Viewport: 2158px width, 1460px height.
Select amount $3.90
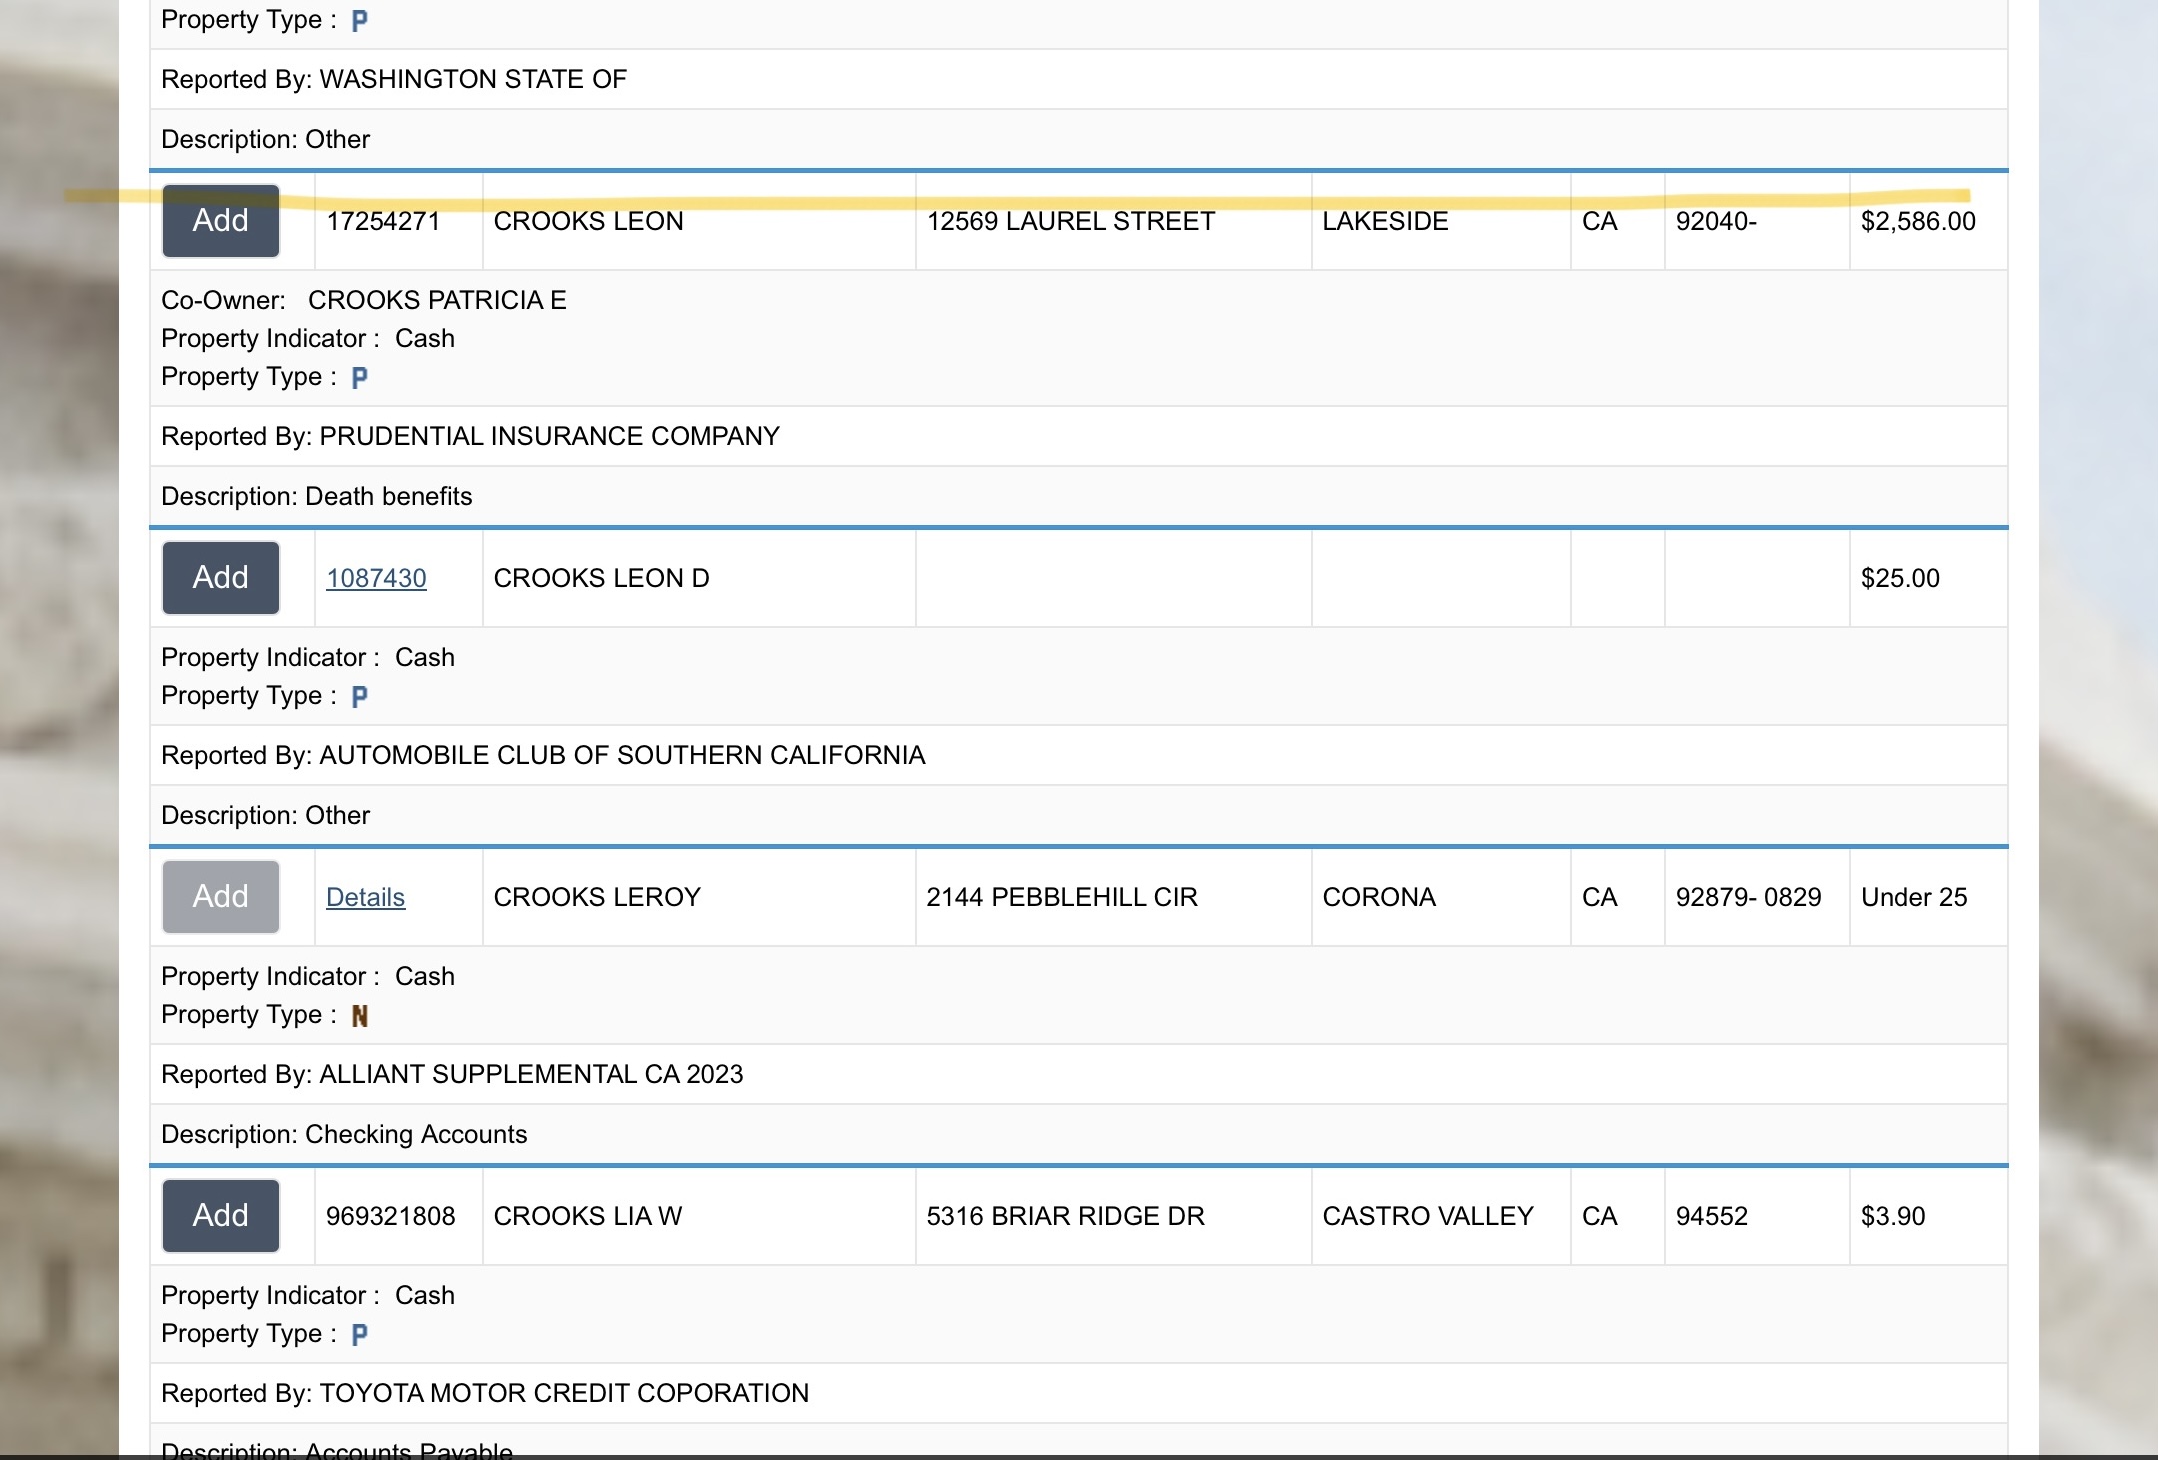(x=1893, y=1216)
